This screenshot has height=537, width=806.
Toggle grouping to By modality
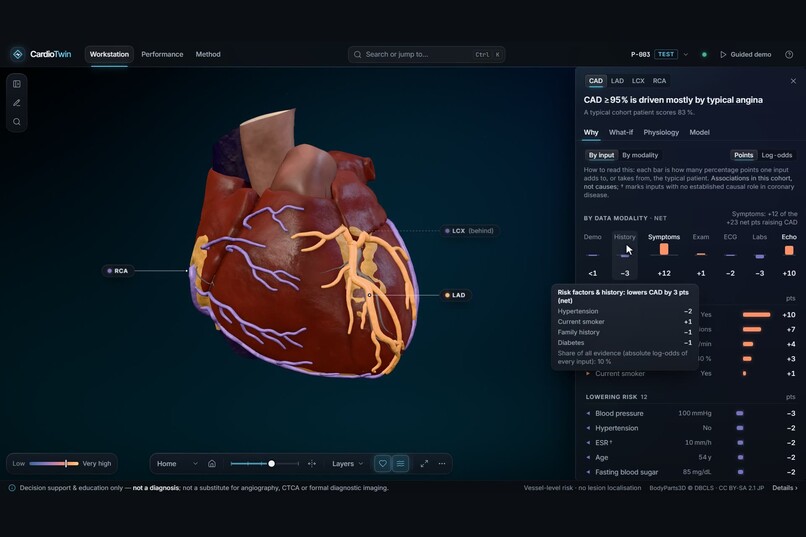pyautogui.click(x=640, y=155)
